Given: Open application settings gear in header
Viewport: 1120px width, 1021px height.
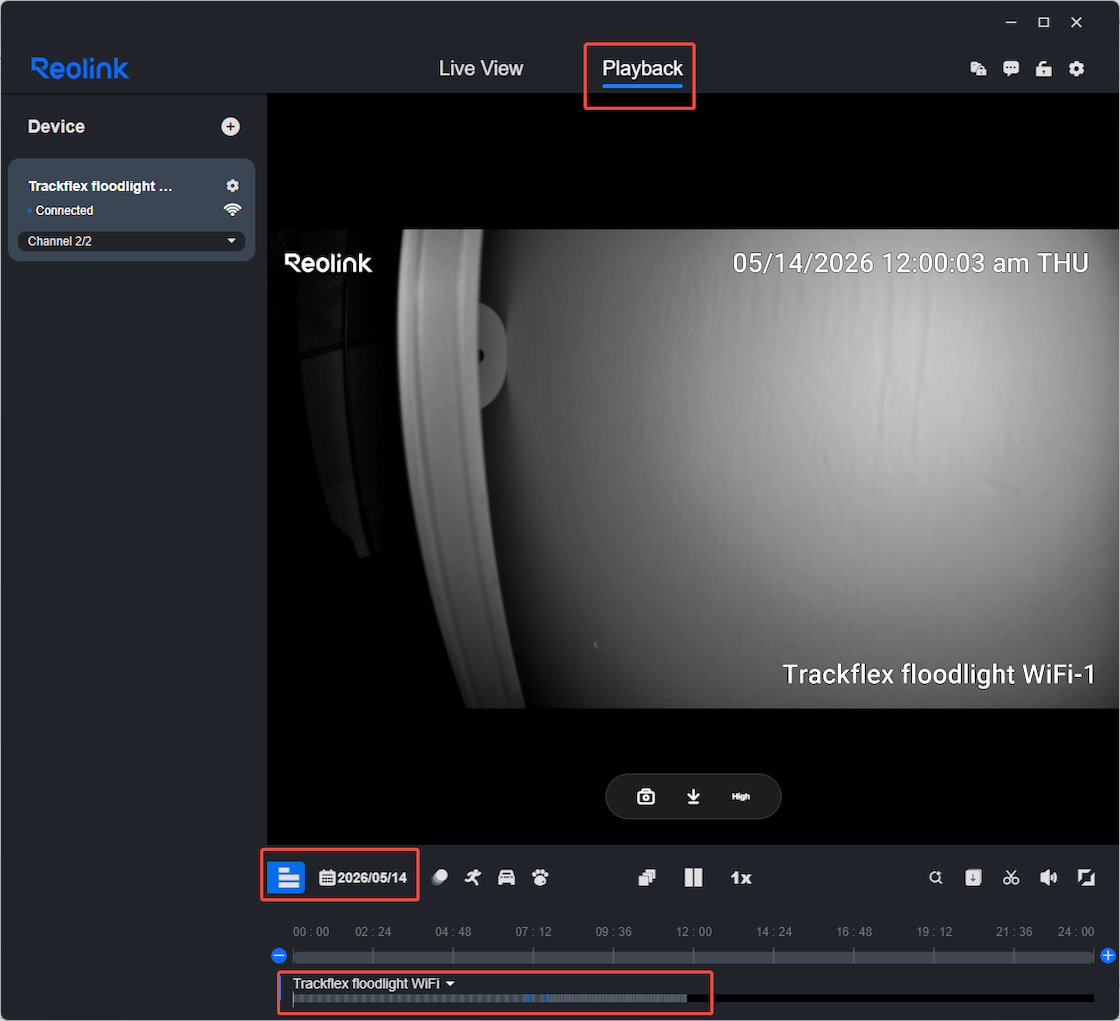Looking at the screenshot, I should pos(1076,69).
